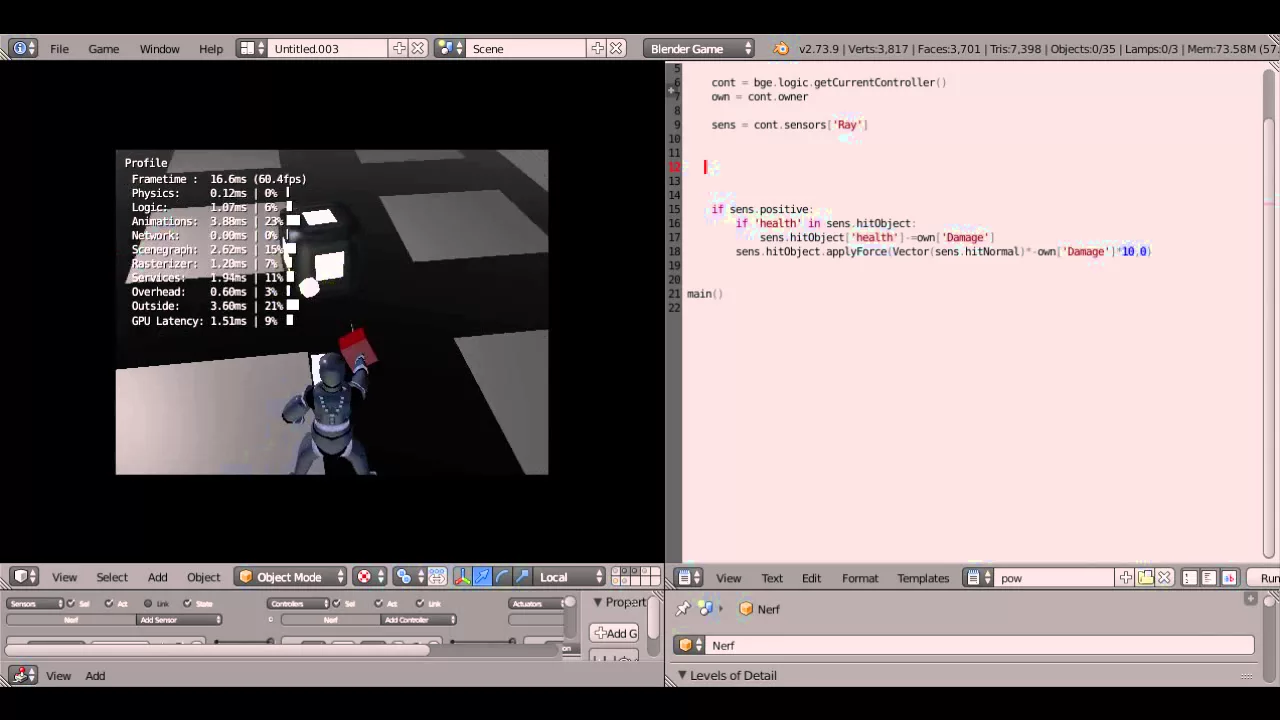Open the Local orientation dropdown
This screenshot has height=720, width=1280.
point(571,577)
